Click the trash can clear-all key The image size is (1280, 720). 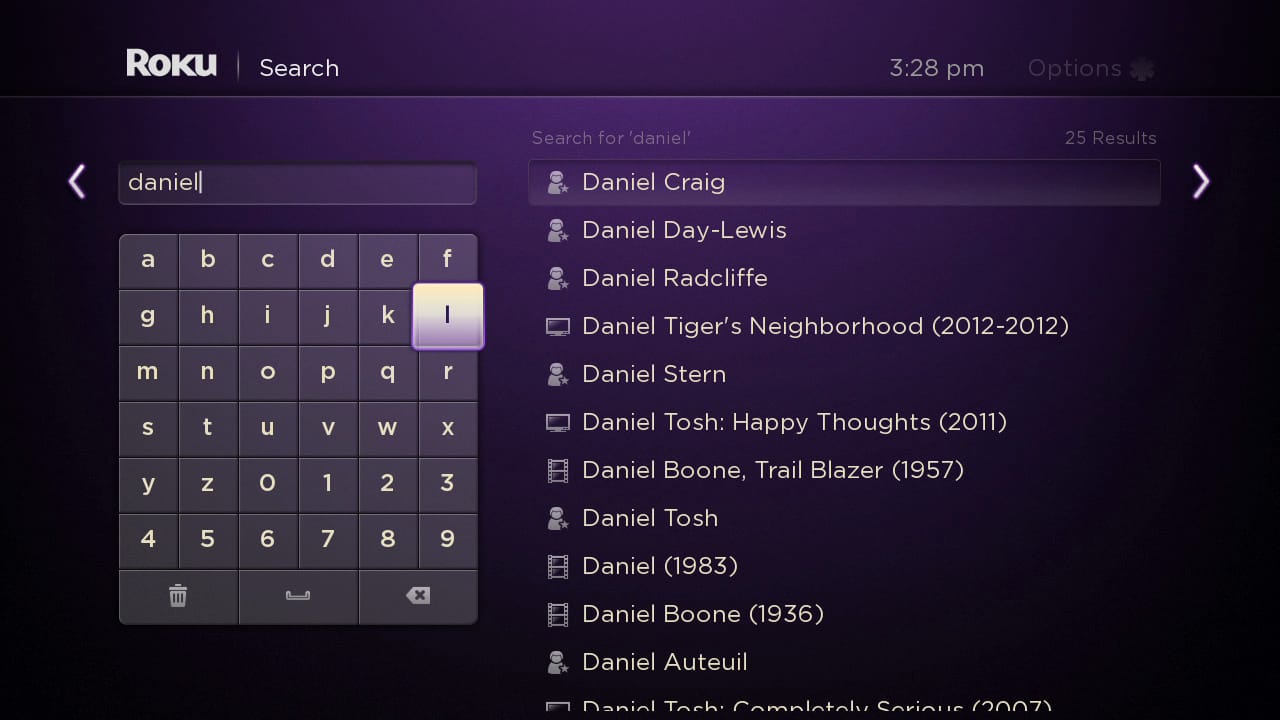tap(178, 596)
